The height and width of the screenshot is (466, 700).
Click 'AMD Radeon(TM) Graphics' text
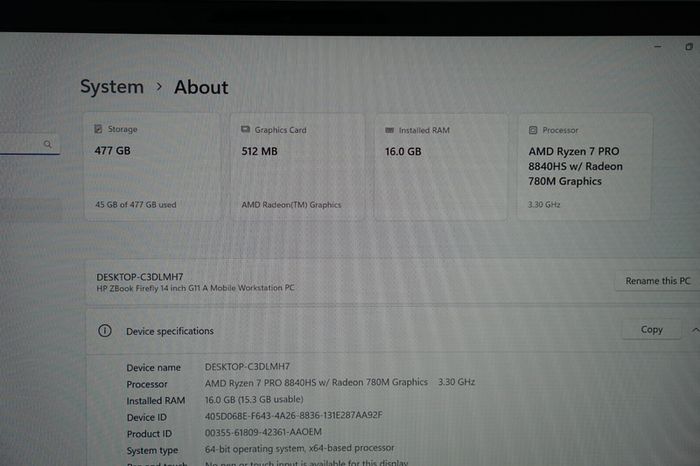tap(291, 204)
